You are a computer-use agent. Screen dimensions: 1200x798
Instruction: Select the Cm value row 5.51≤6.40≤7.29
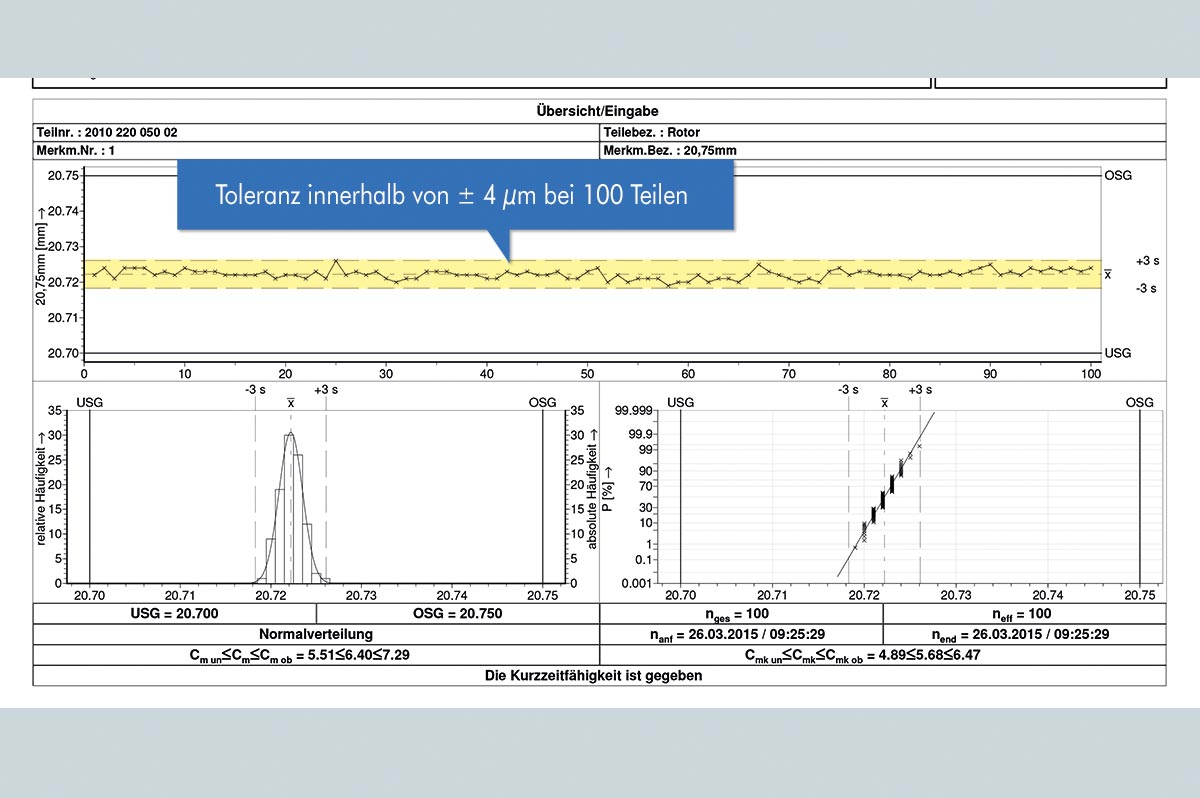point(315,655)
